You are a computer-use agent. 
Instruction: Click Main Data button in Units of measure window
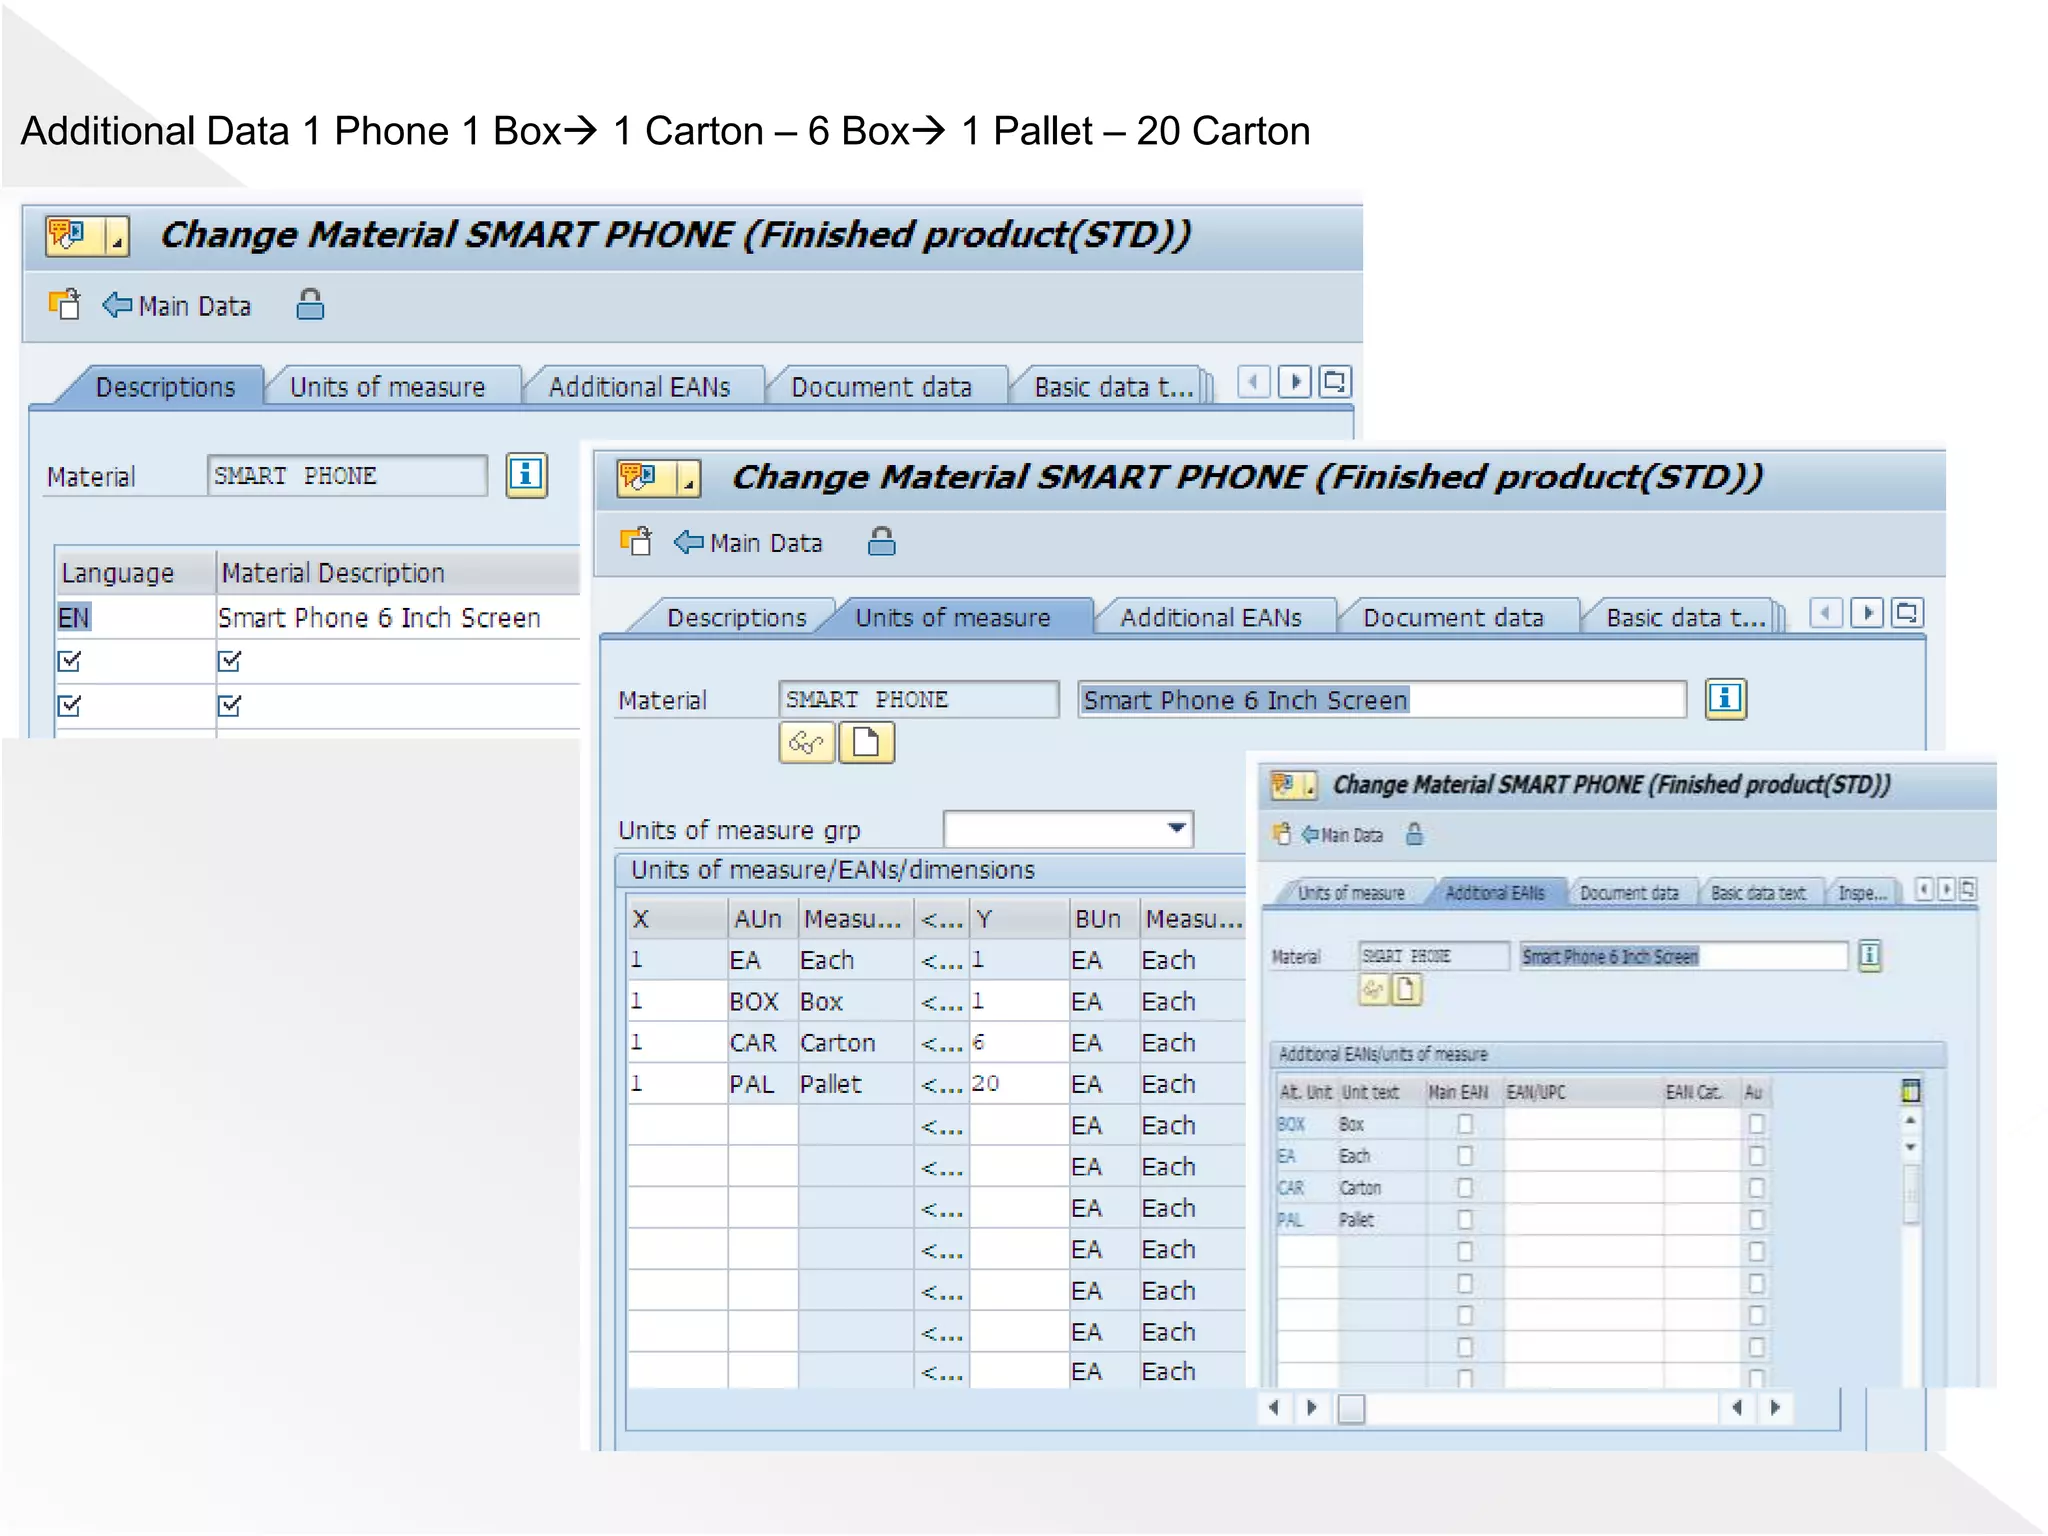tap(748, 542)
